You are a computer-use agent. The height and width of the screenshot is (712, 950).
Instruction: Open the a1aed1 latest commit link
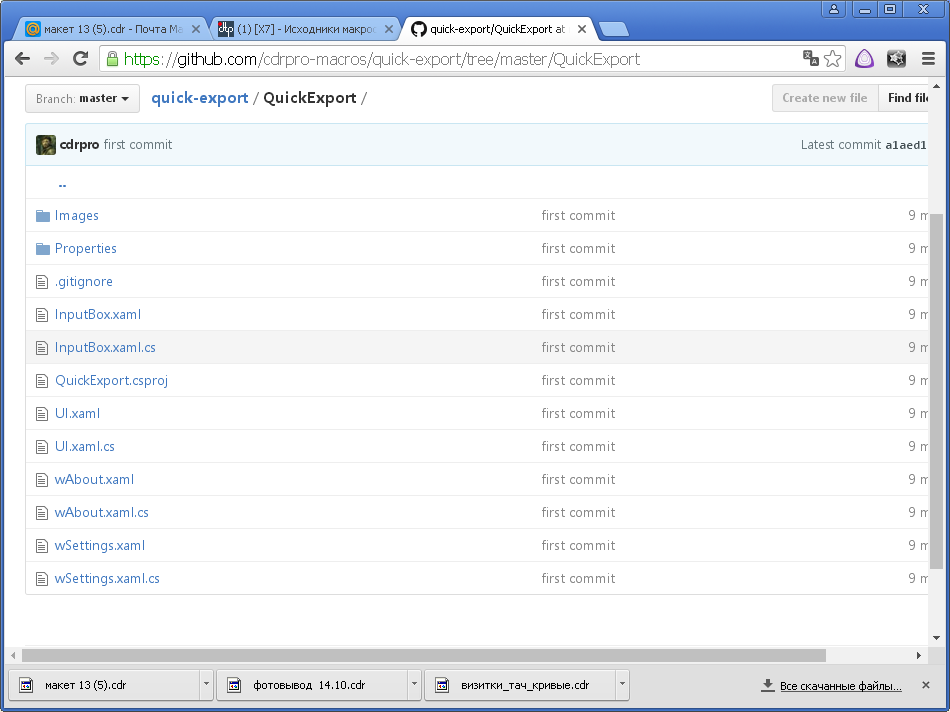[906, 145]
